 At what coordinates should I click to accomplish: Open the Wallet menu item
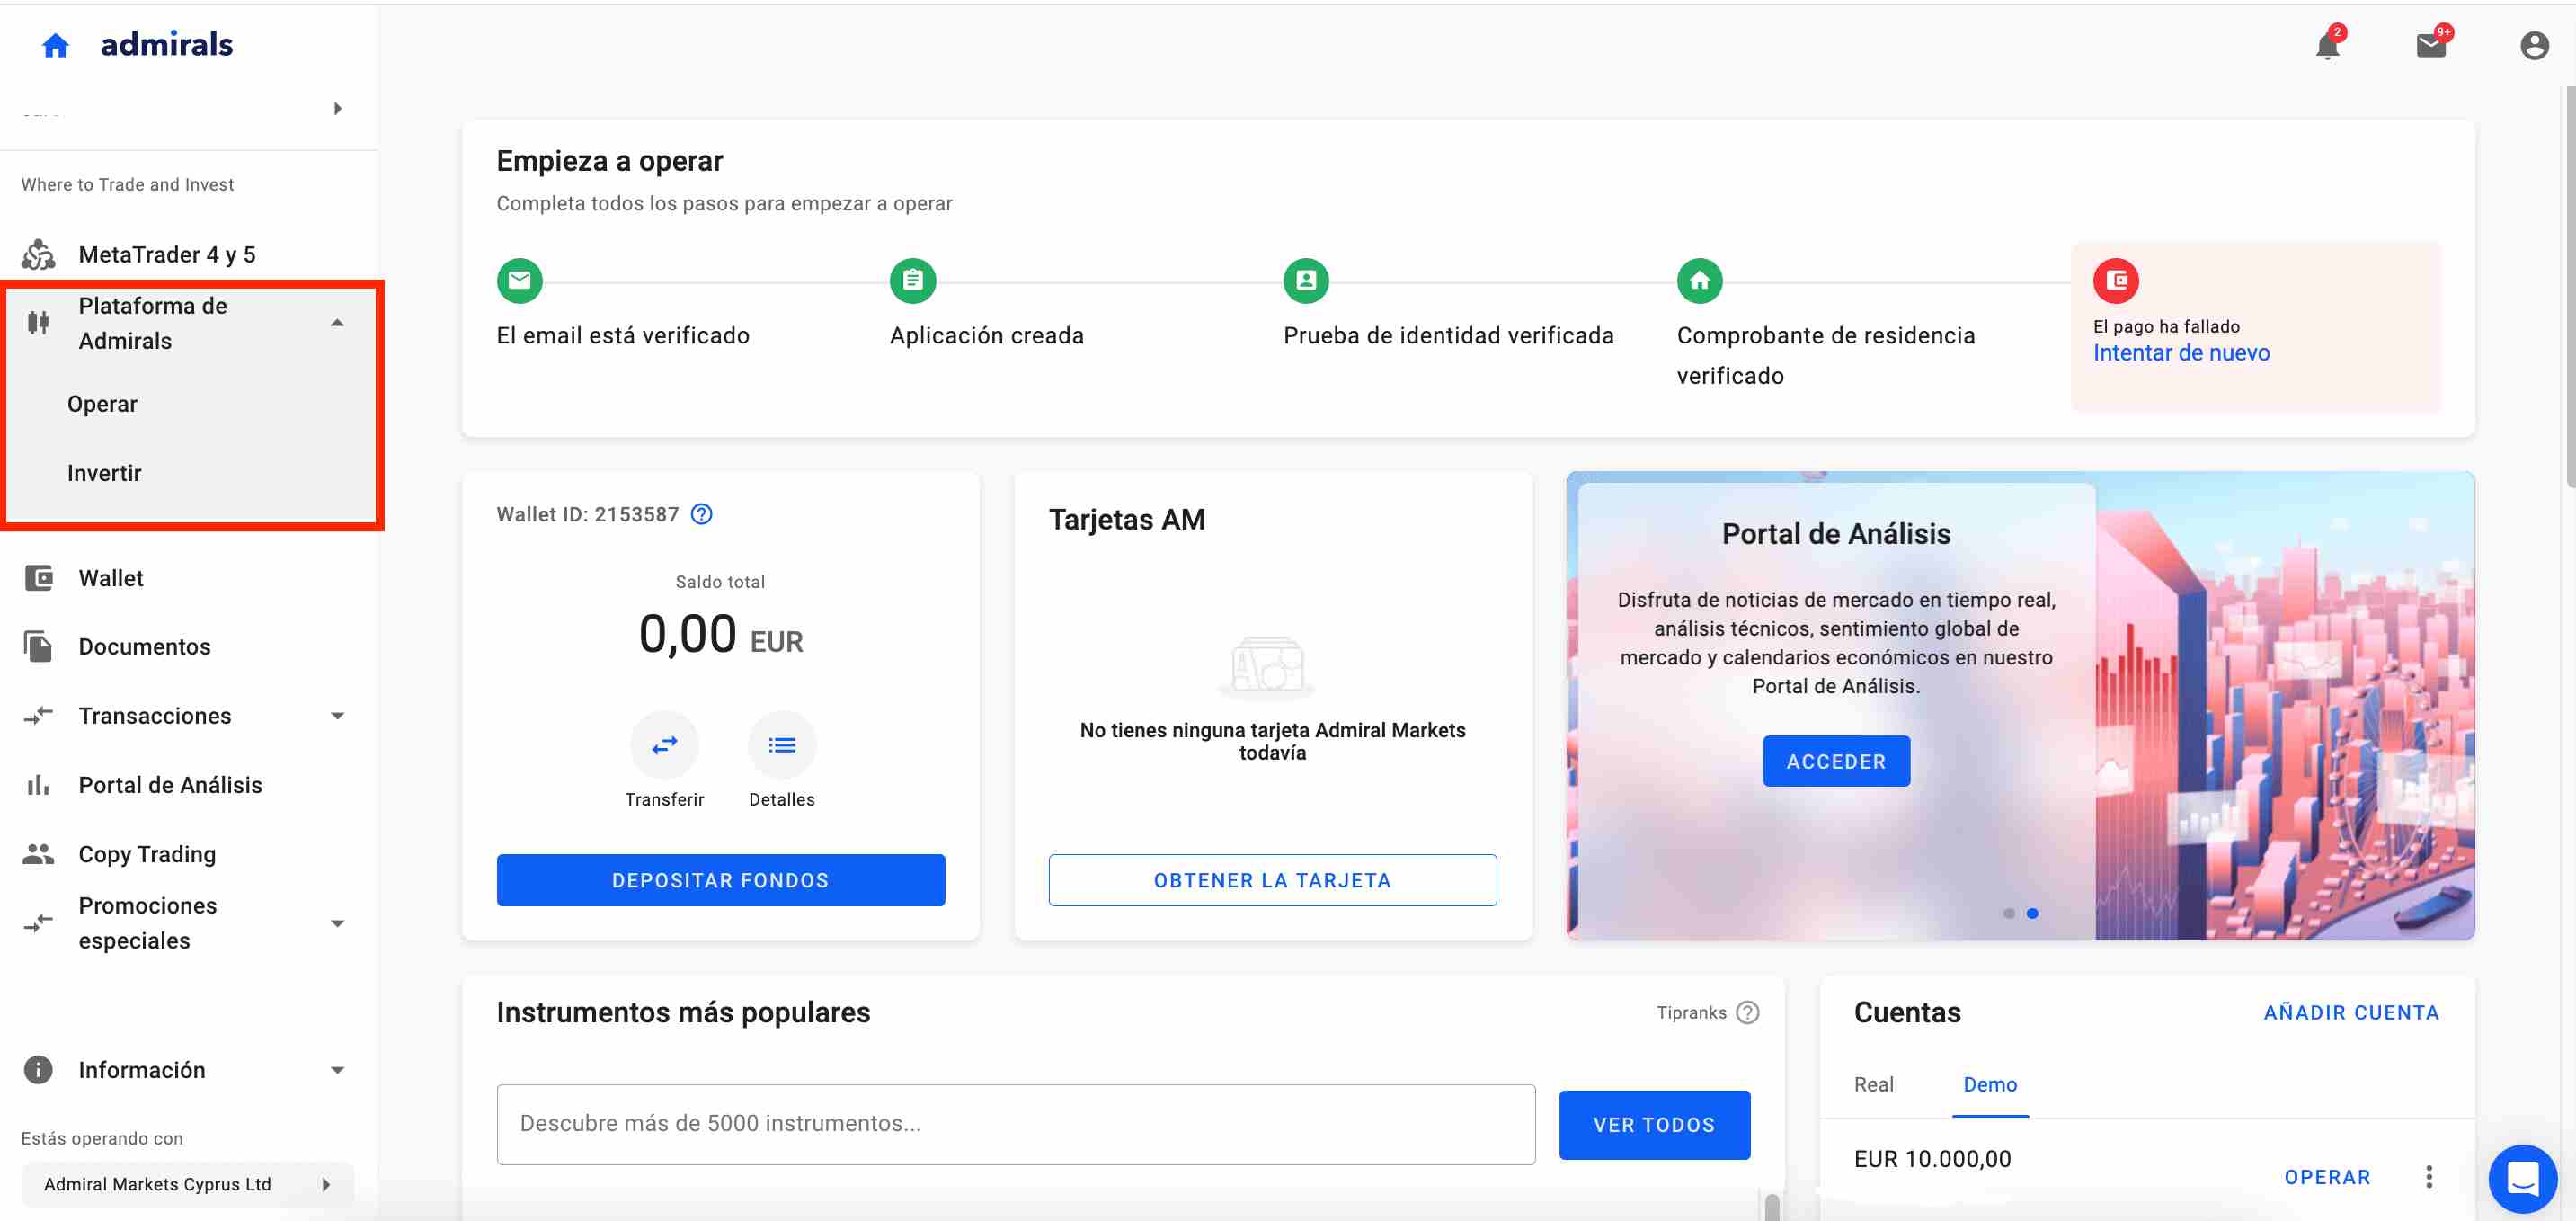(111, 578)
